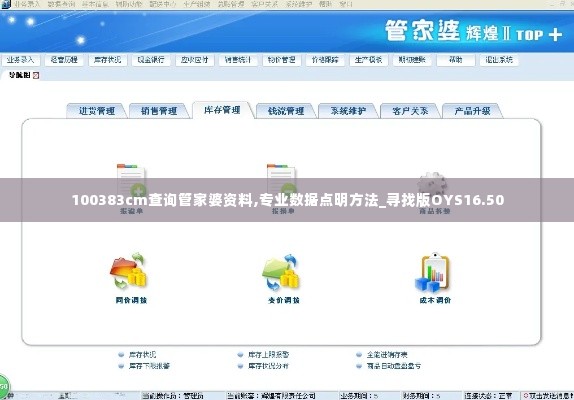Click the 当前账套 company status entry
This screenshot has width=574, height=400.
[x=271, y=396]
